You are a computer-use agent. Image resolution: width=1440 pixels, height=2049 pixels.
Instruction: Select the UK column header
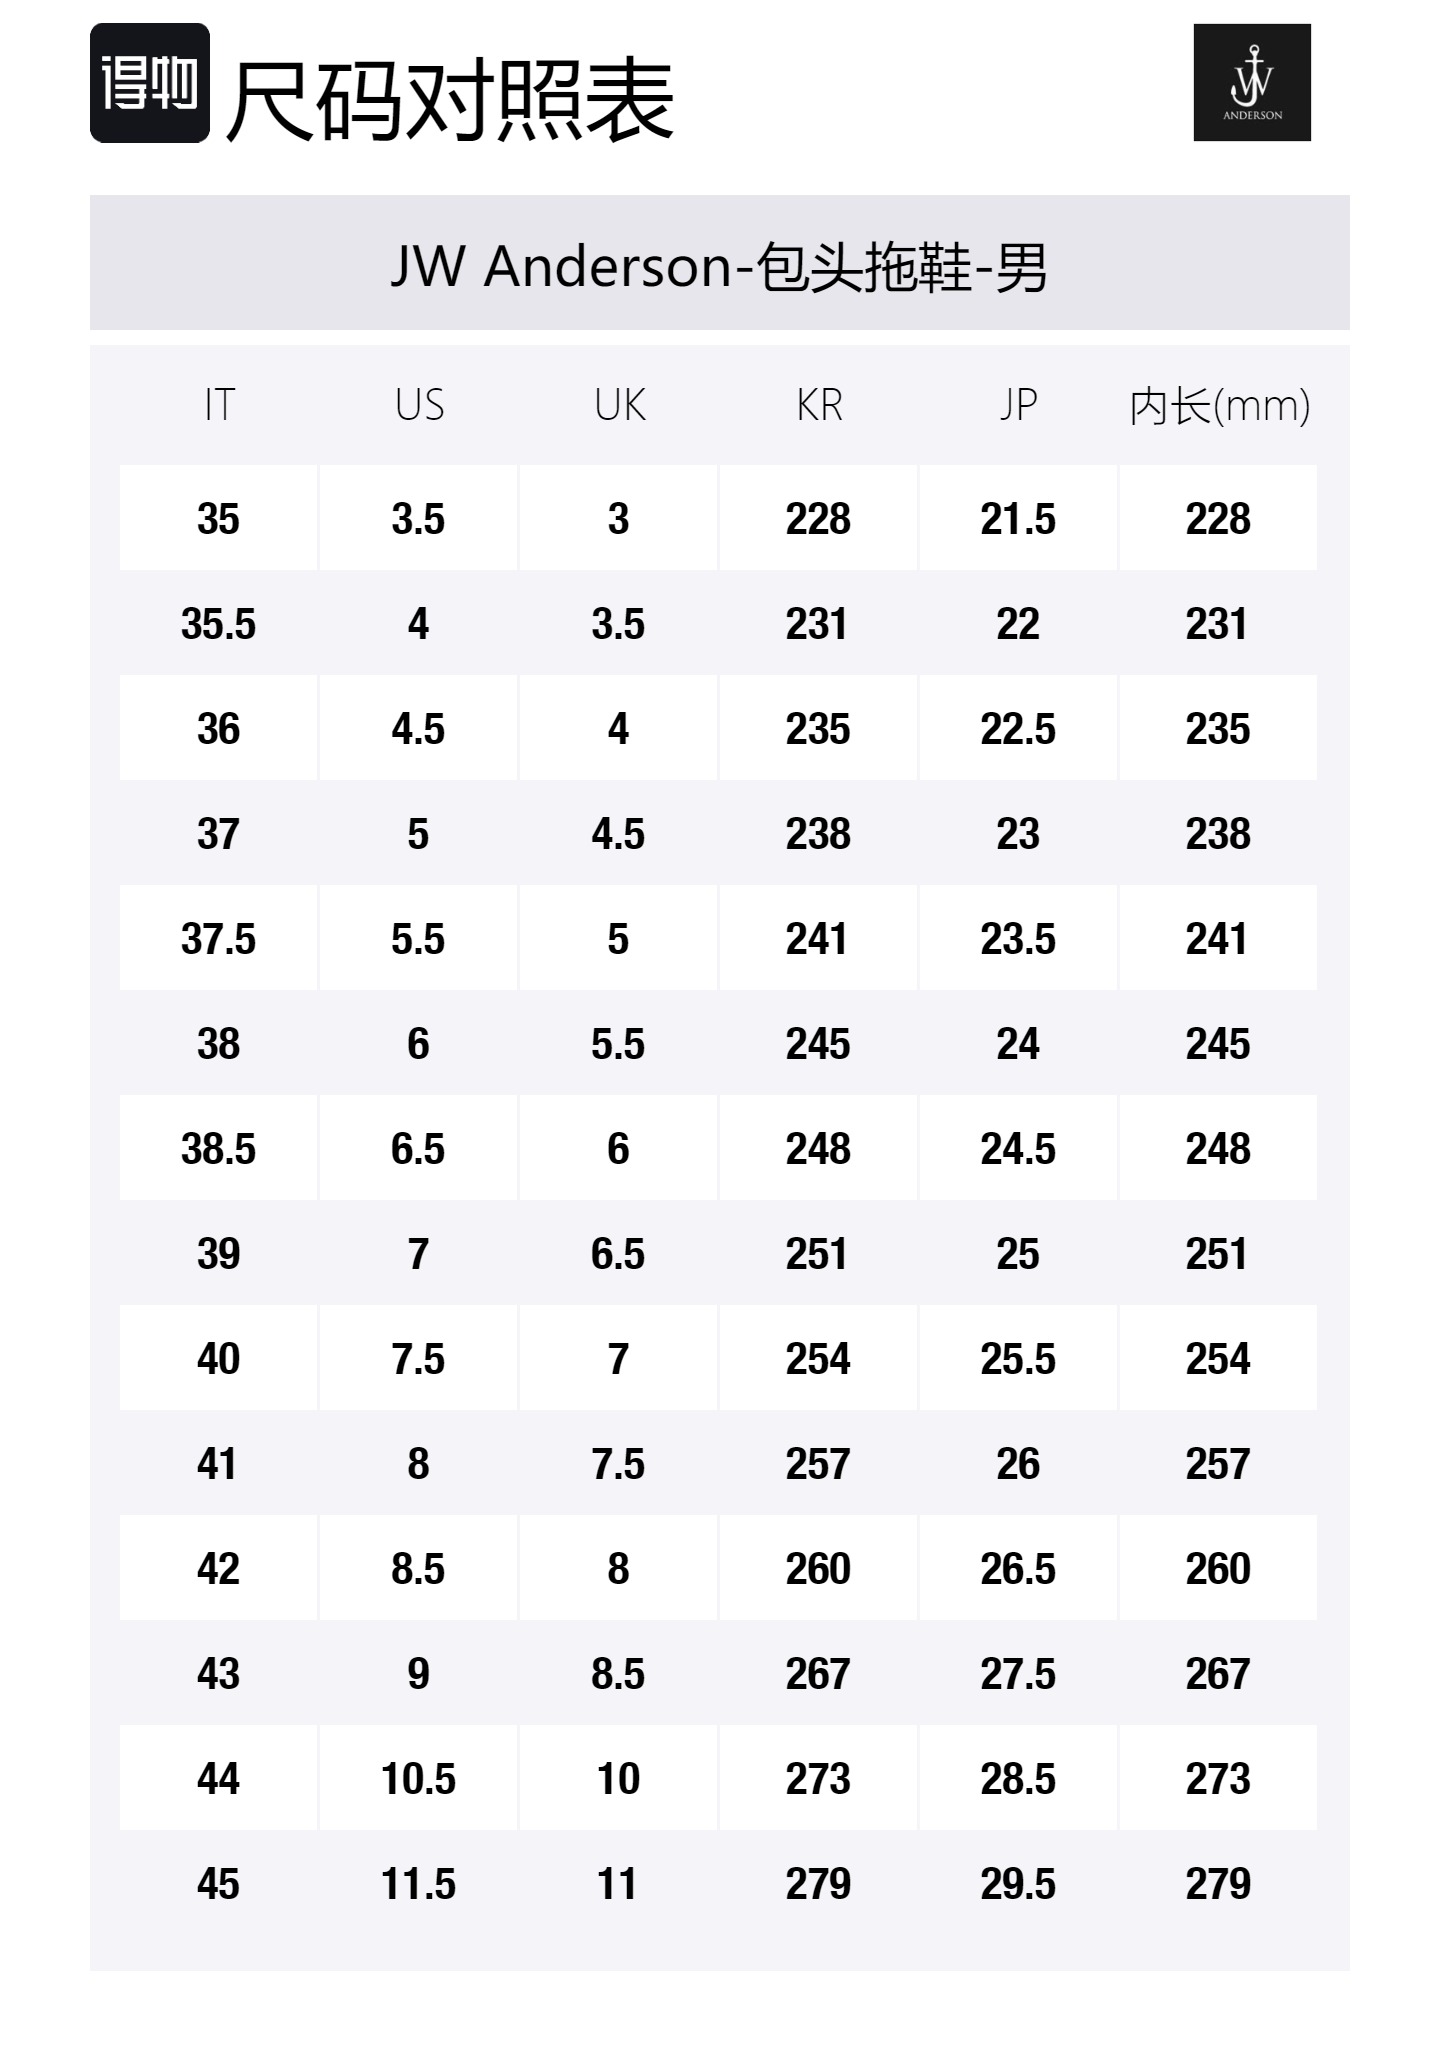coord(619,405)
